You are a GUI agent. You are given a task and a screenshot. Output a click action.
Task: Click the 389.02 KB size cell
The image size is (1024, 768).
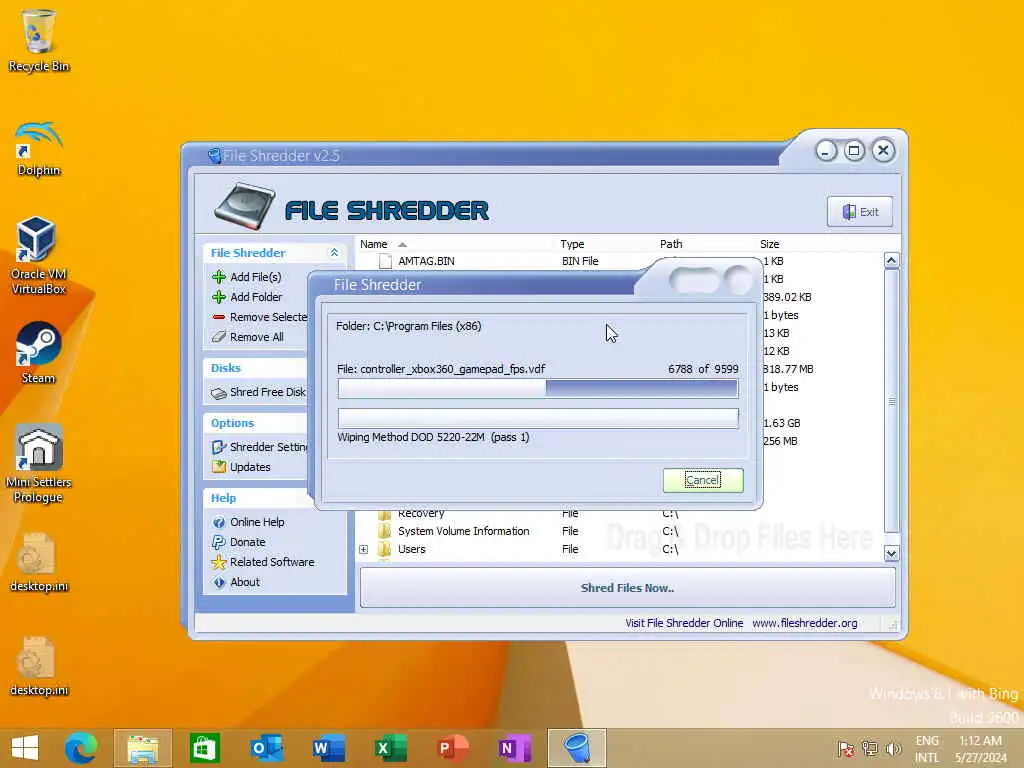pos(787,297)
